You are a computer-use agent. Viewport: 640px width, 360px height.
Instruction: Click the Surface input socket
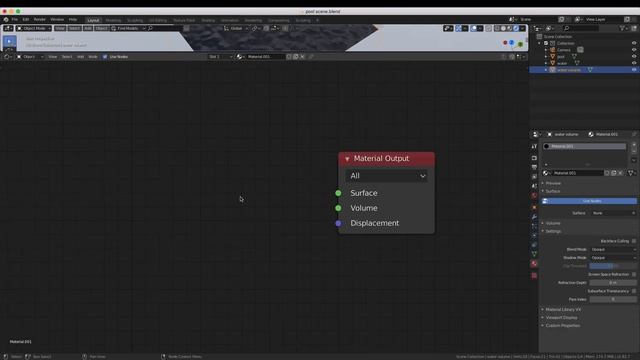[338, 193]
